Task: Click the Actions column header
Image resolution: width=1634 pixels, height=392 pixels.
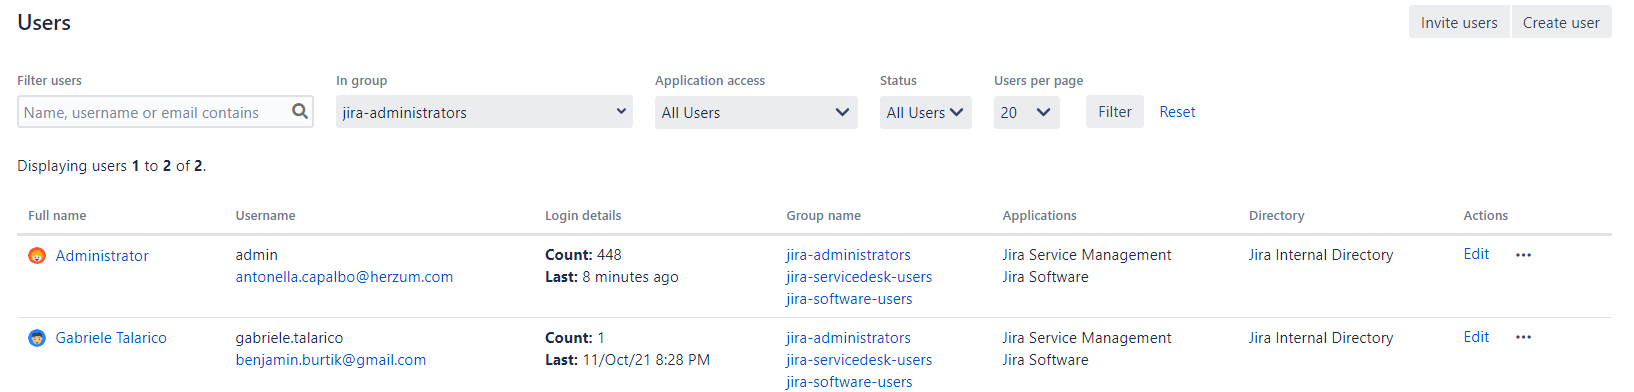Action: (1485, 215)
